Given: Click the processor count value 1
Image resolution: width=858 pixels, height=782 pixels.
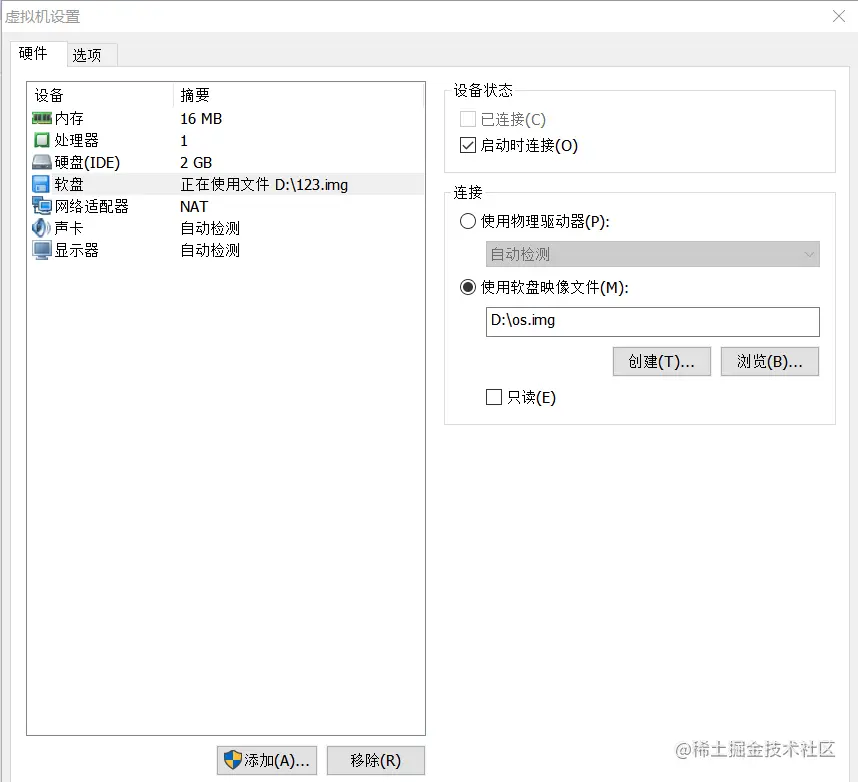Looking at the screenshot, I should click(184, 141).
